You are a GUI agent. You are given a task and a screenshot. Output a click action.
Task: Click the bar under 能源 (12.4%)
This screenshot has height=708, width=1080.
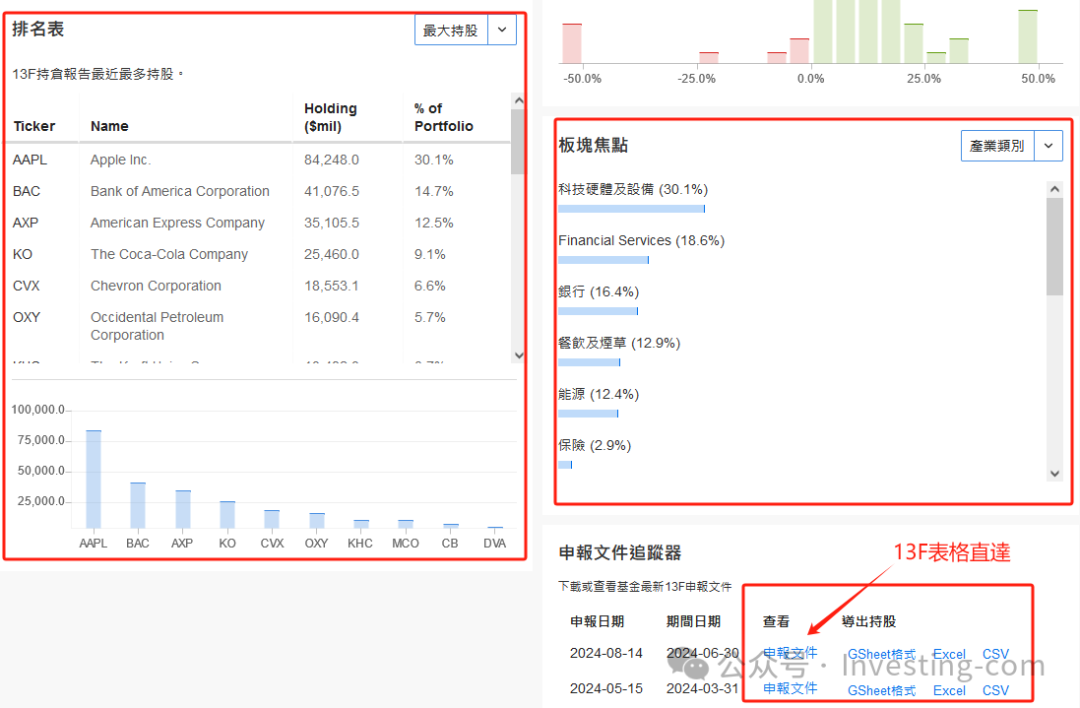588,414
